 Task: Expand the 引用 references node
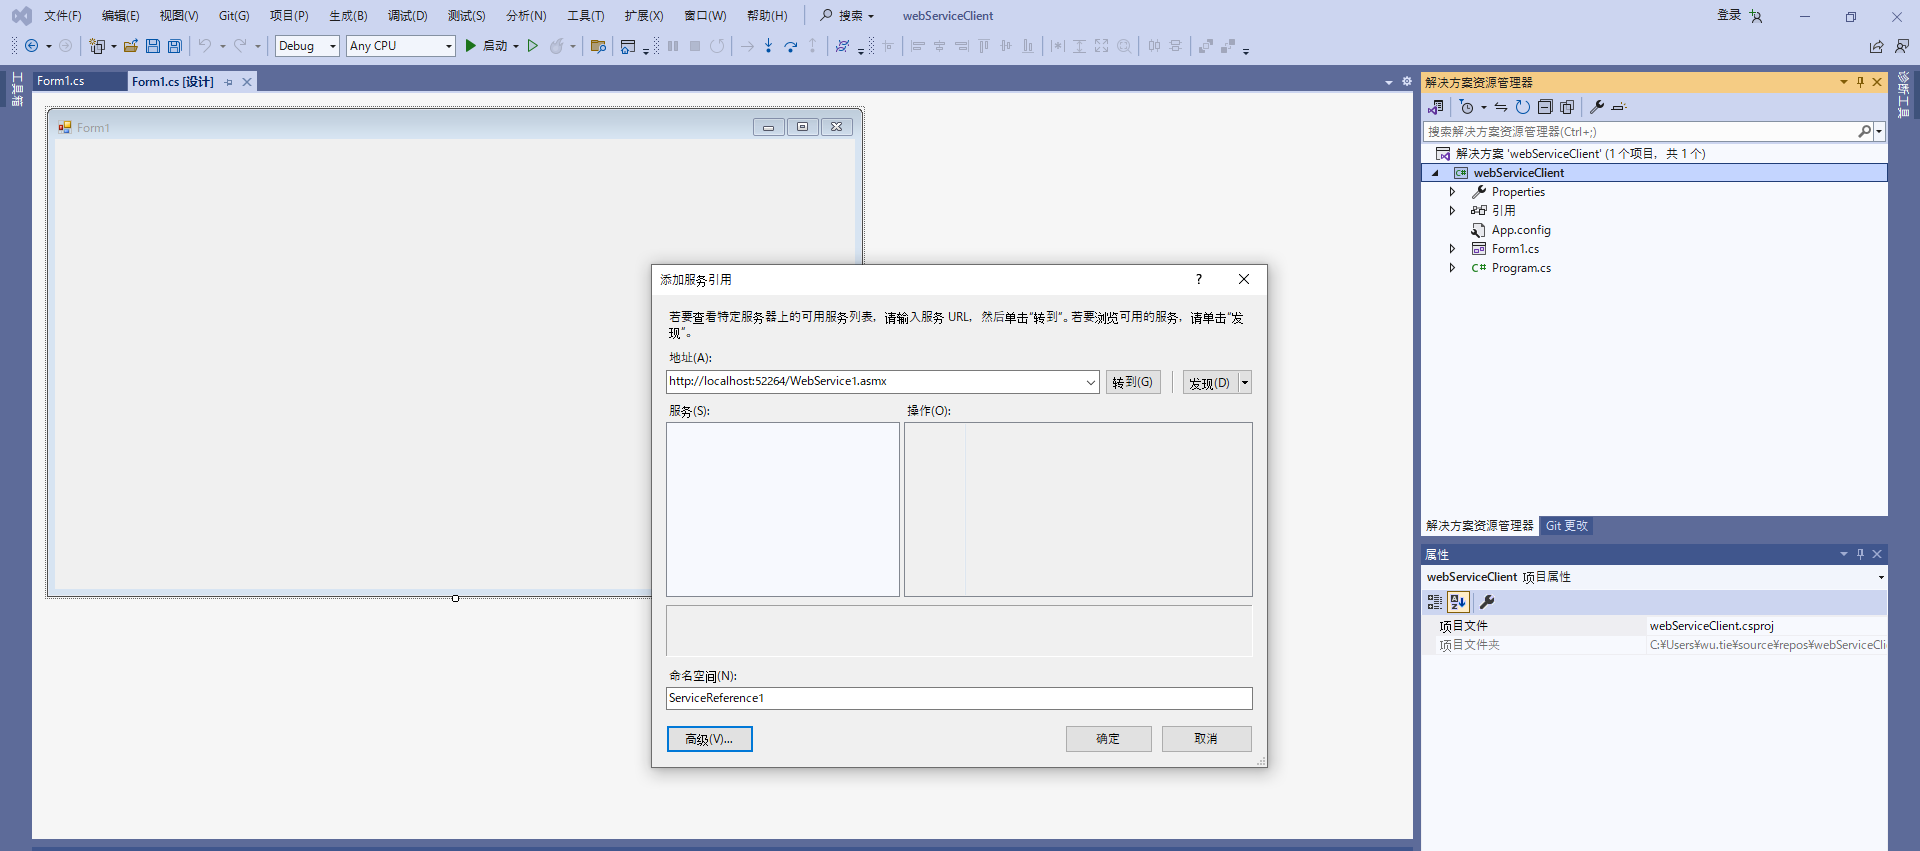click(x=1452, y=211)
